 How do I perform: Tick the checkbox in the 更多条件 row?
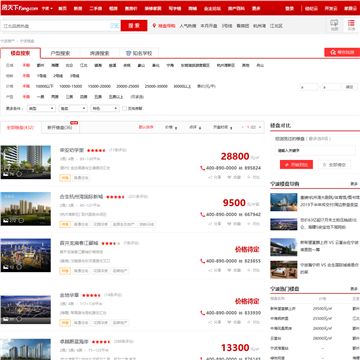[124, 108]
